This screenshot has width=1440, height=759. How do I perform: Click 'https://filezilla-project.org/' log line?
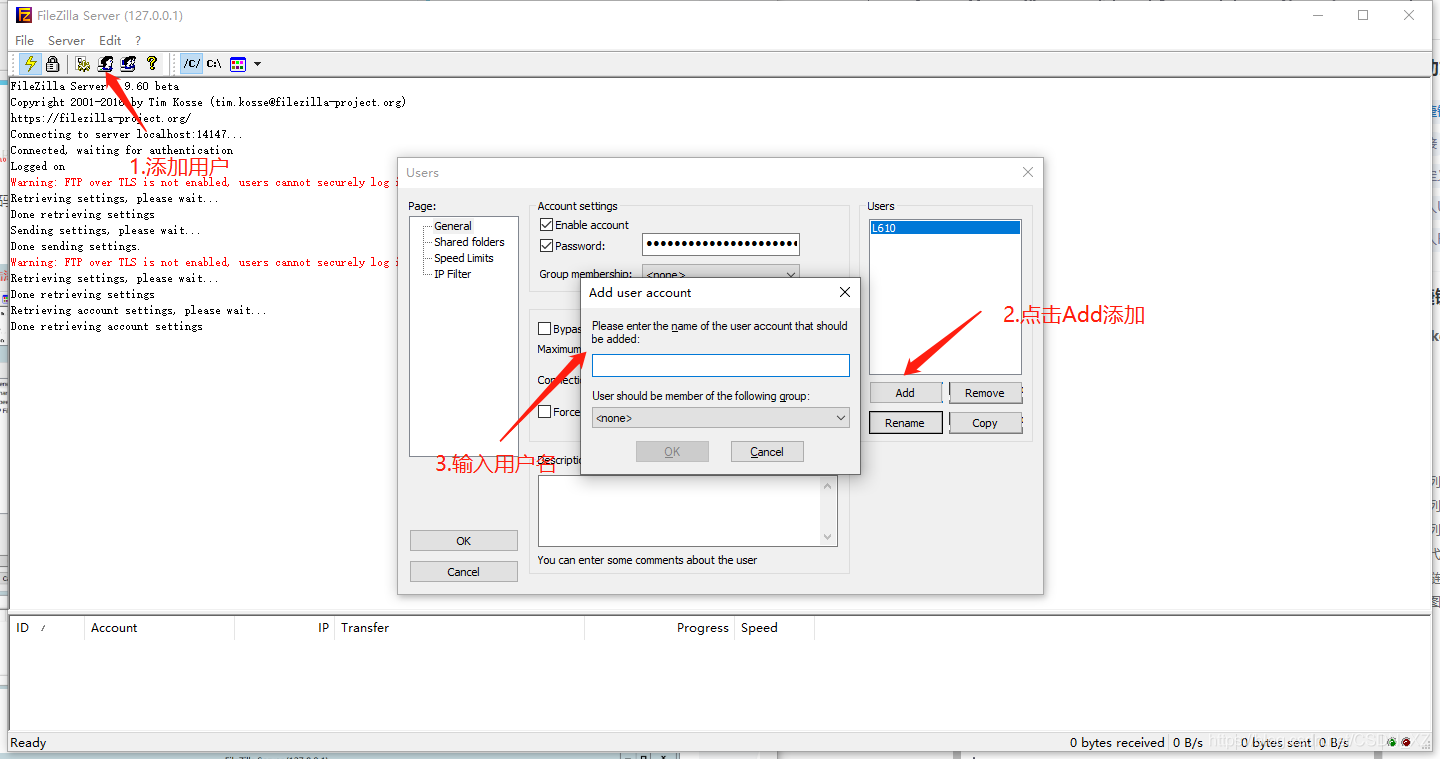click(100, 119)
